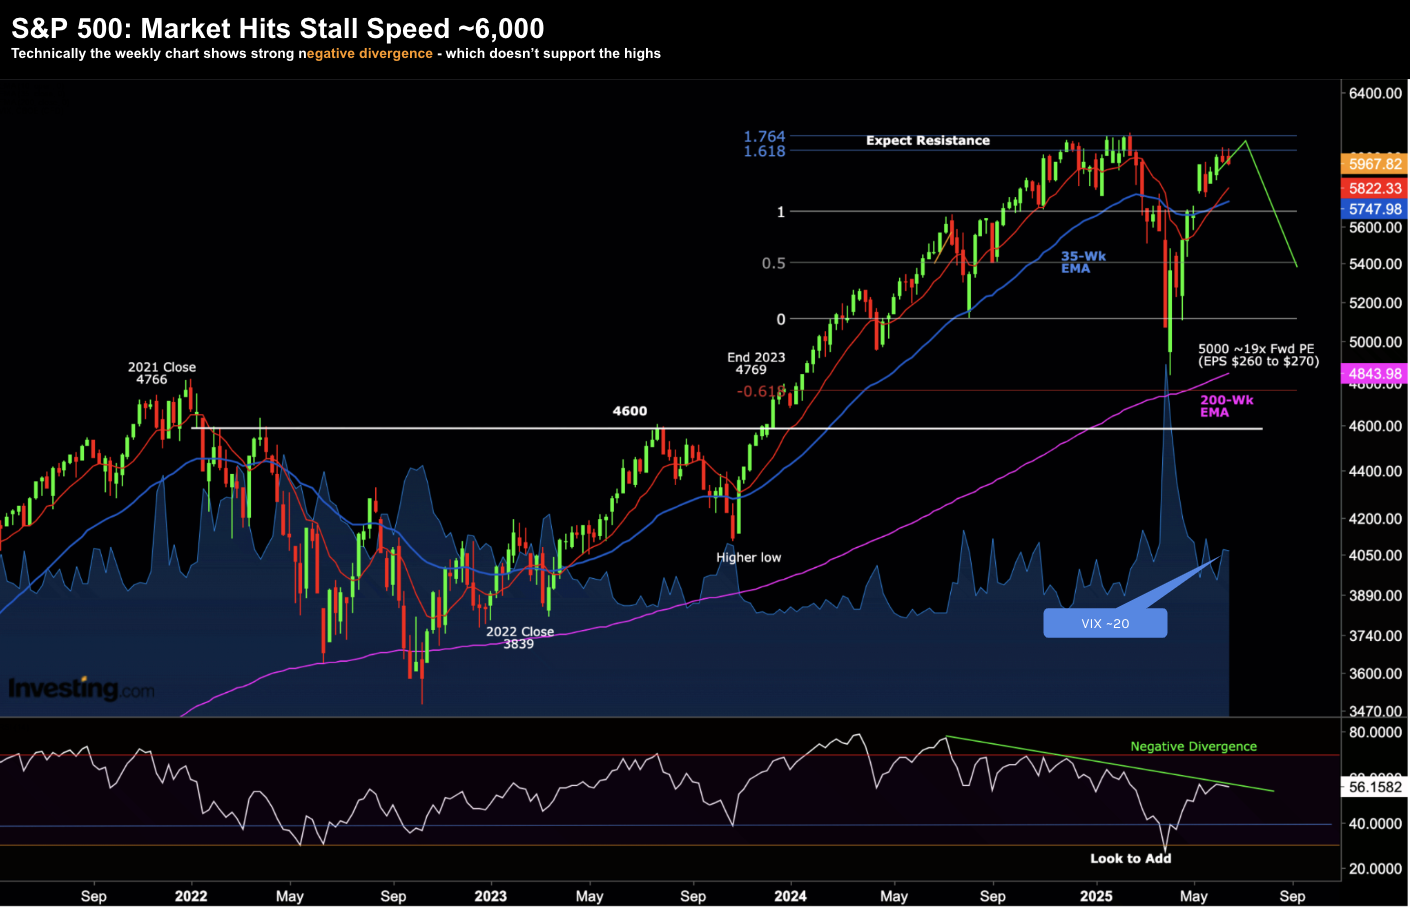Select the 200-Wk EMA label
This screenshot has height=908, width=1410.
(1226, 406)
